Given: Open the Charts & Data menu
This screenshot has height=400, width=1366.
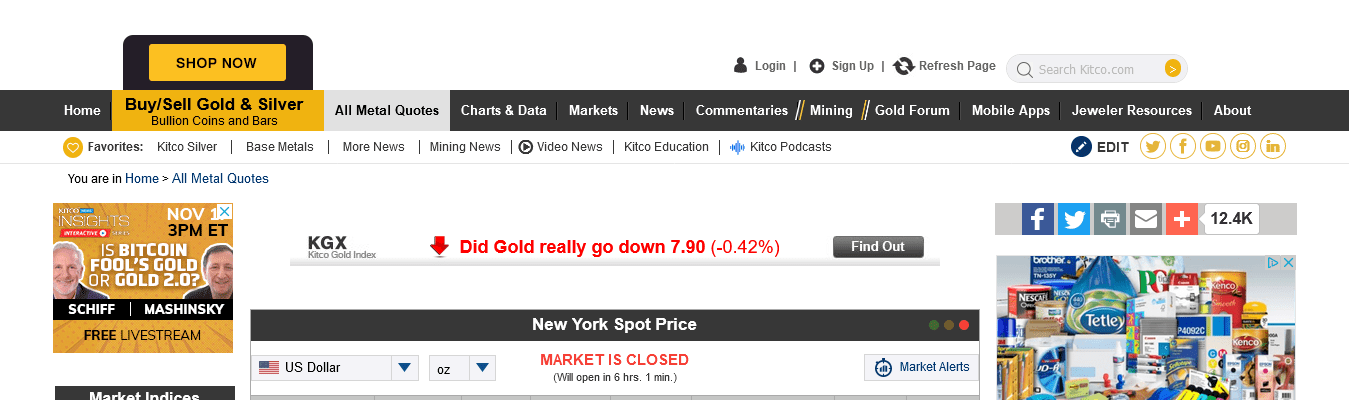Looking at the screenshot, I should click(x=504, y=111).
